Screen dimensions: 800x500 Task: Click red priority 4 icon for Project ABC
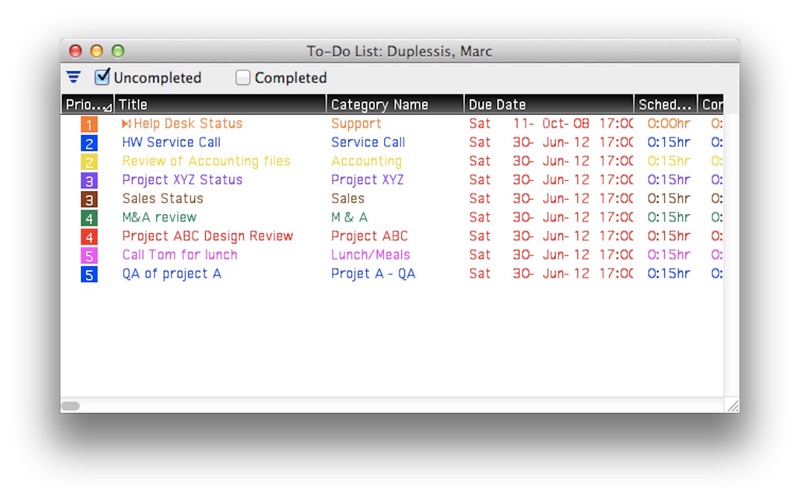[x=89, y=237]
